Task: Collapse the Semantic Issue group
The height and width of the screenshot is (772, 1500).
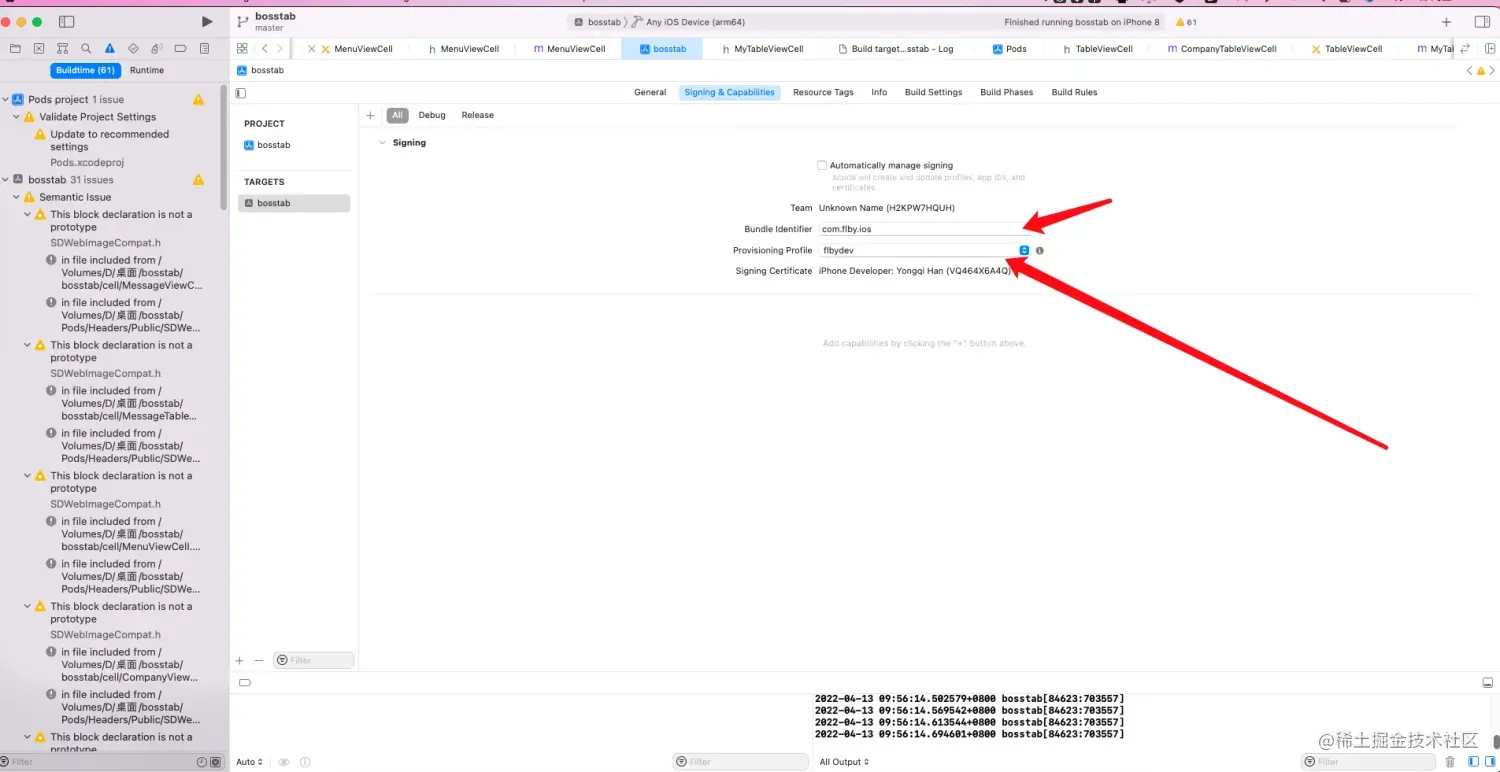Action: coord(17,197)
